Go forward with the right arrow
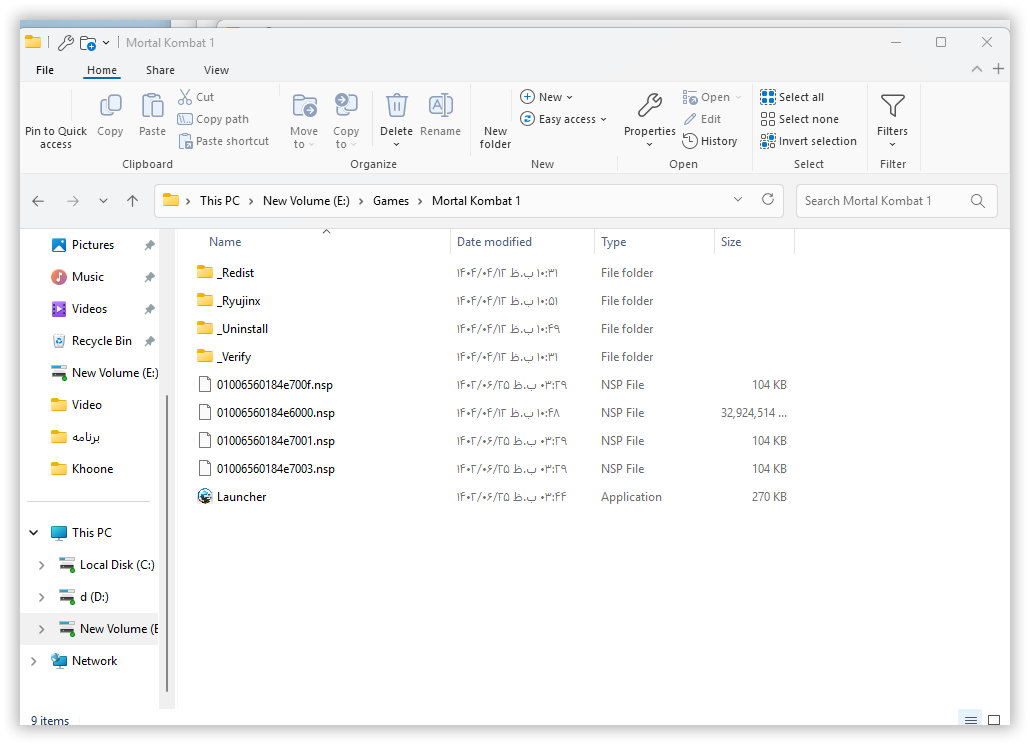Image resolution: width=1030 pixels, height=745 pixels. (x=73, y=201)
